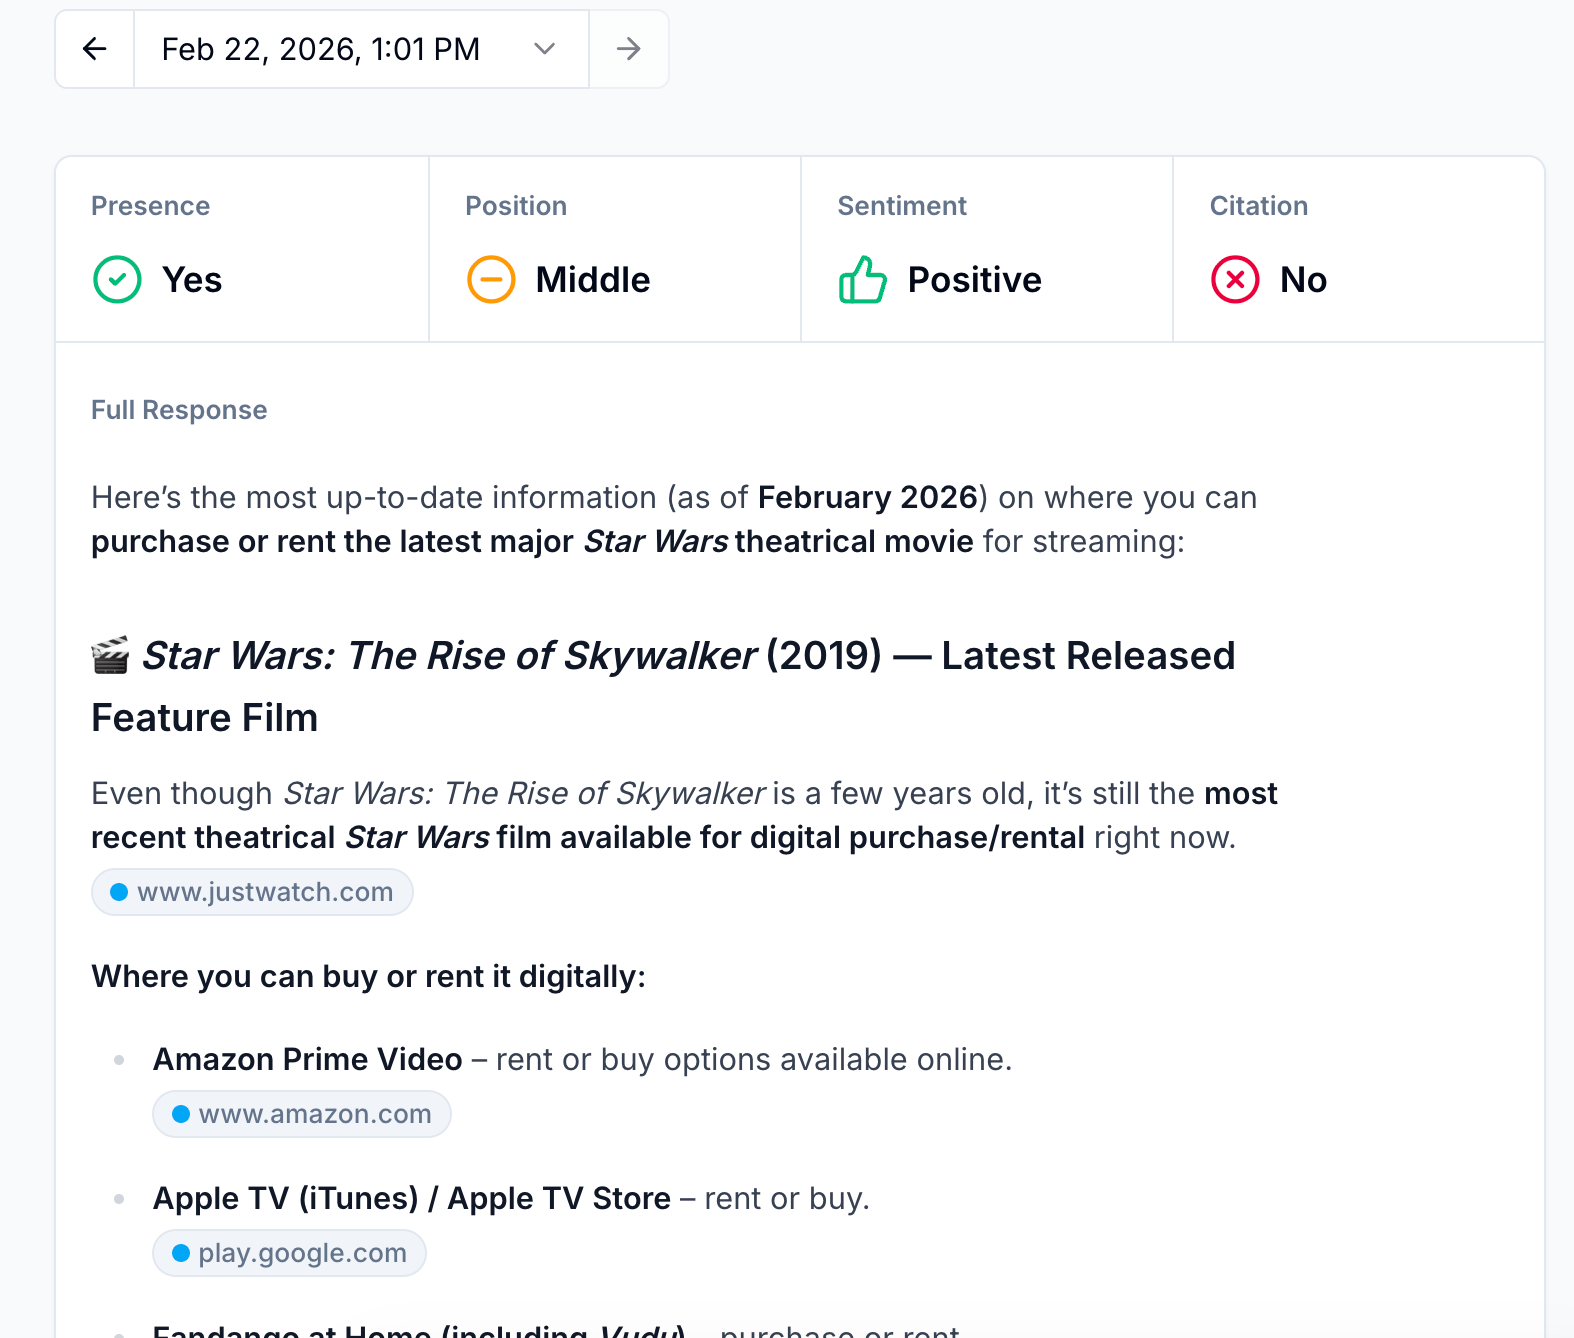The width and height of the screenshot is (1574, 1338).
Task: Click the Sentiment label
Action: tap(902, 206)
